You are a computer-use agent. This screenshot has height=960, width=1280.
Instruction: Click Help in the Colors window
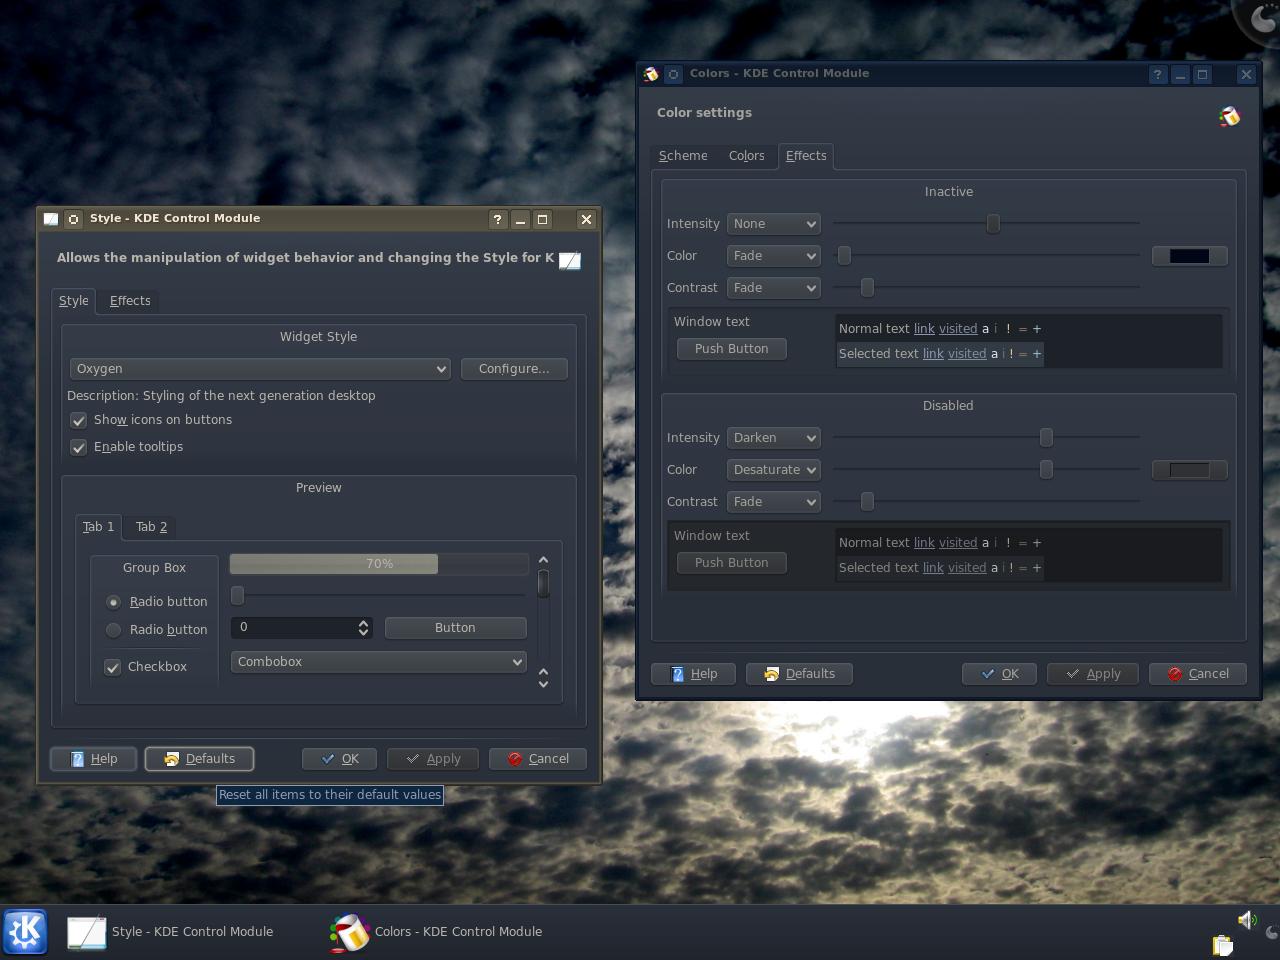(693, 674)
